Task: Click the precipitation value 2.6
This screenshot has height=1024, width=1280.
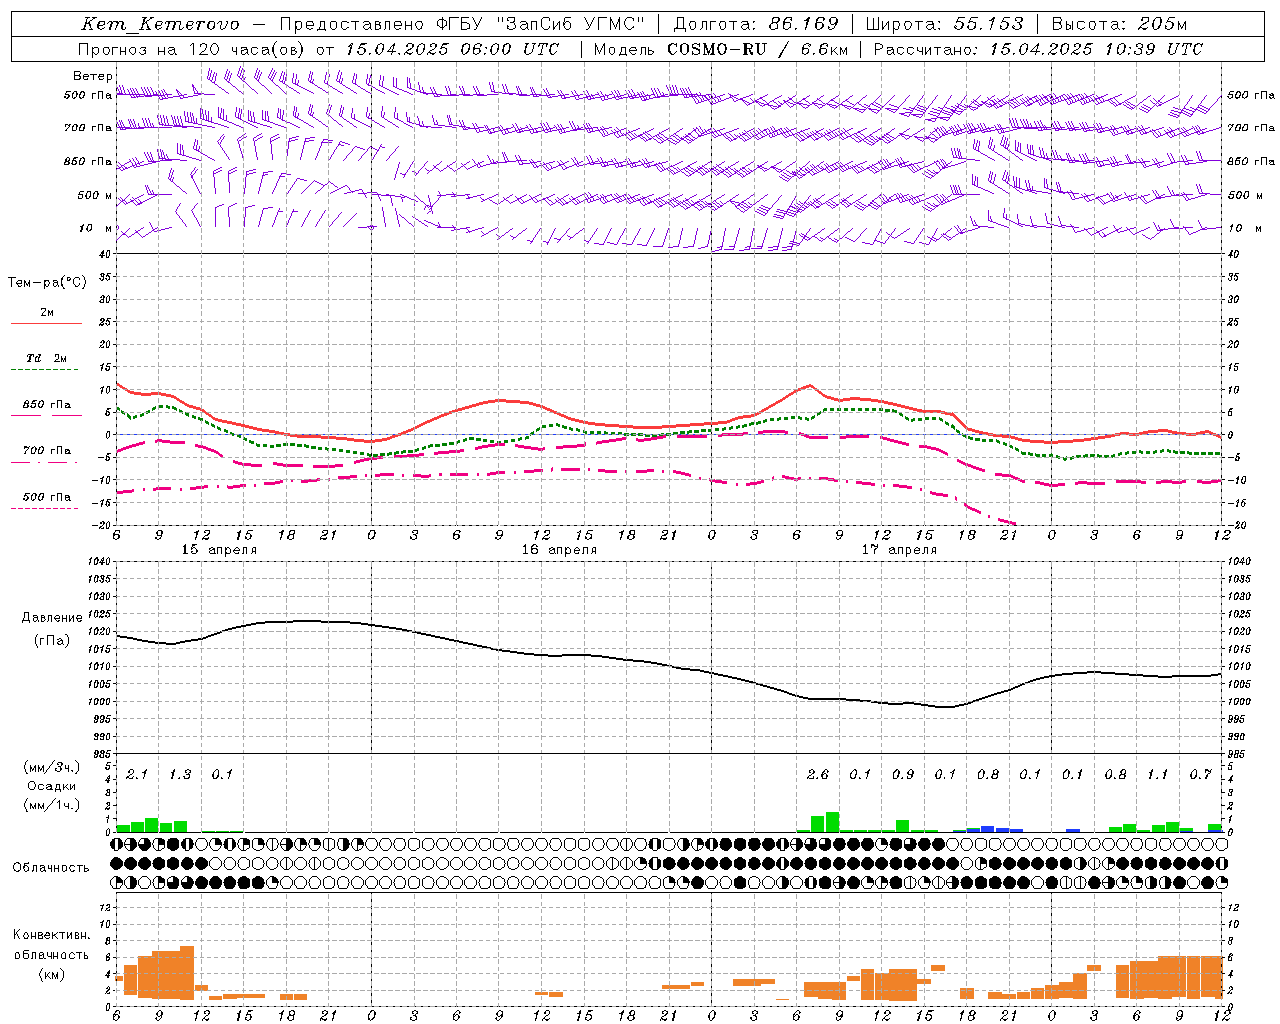Action: [x=817, y=774]
